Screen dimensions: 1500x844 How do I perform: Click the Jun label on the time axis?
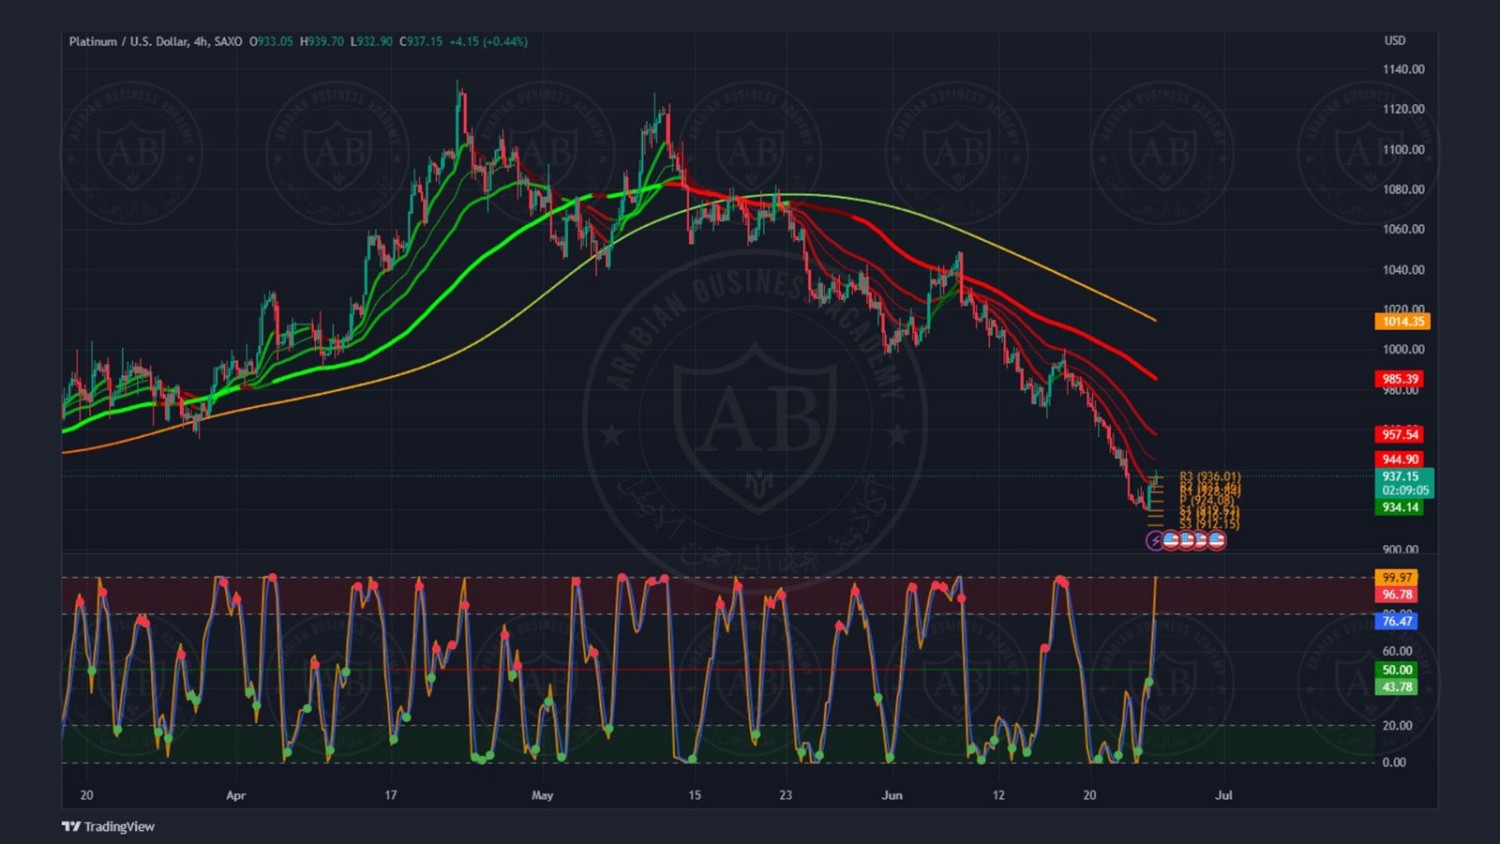[x=892, y=795]
